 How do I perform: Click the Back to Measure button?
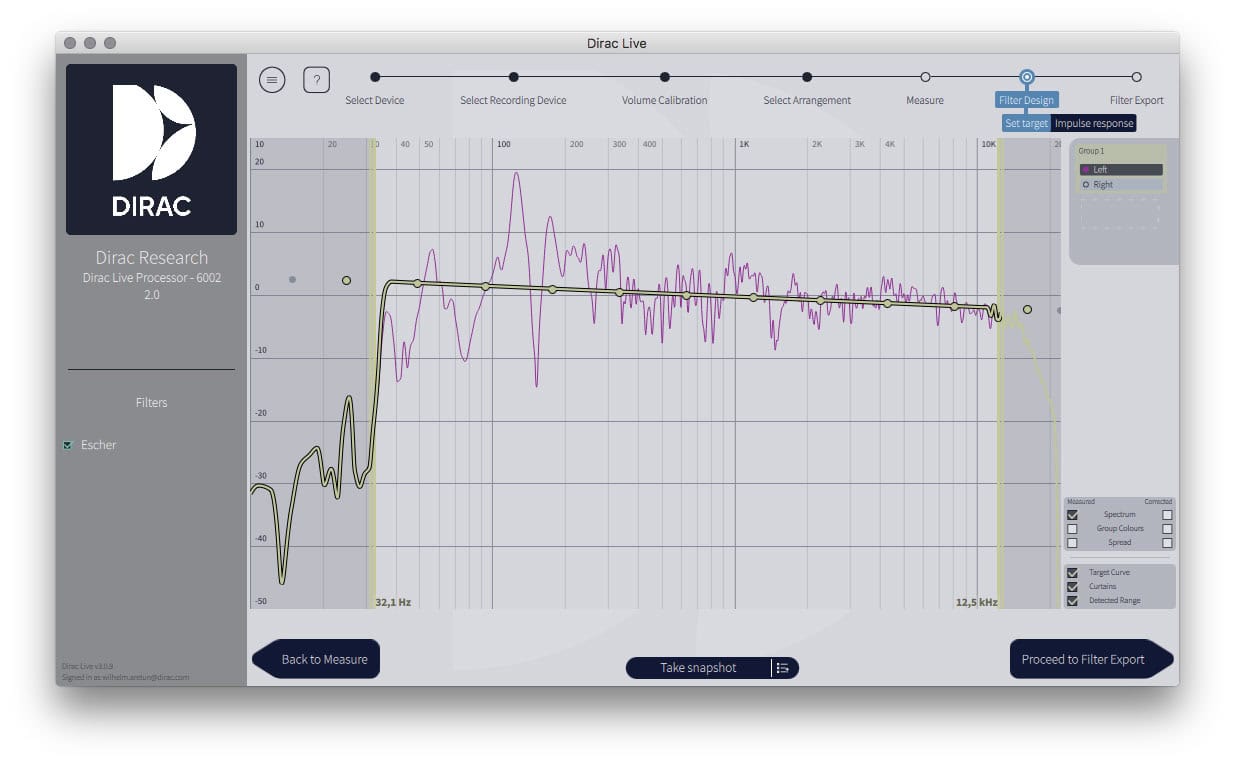pyautogui.click(x=316, y=659)
